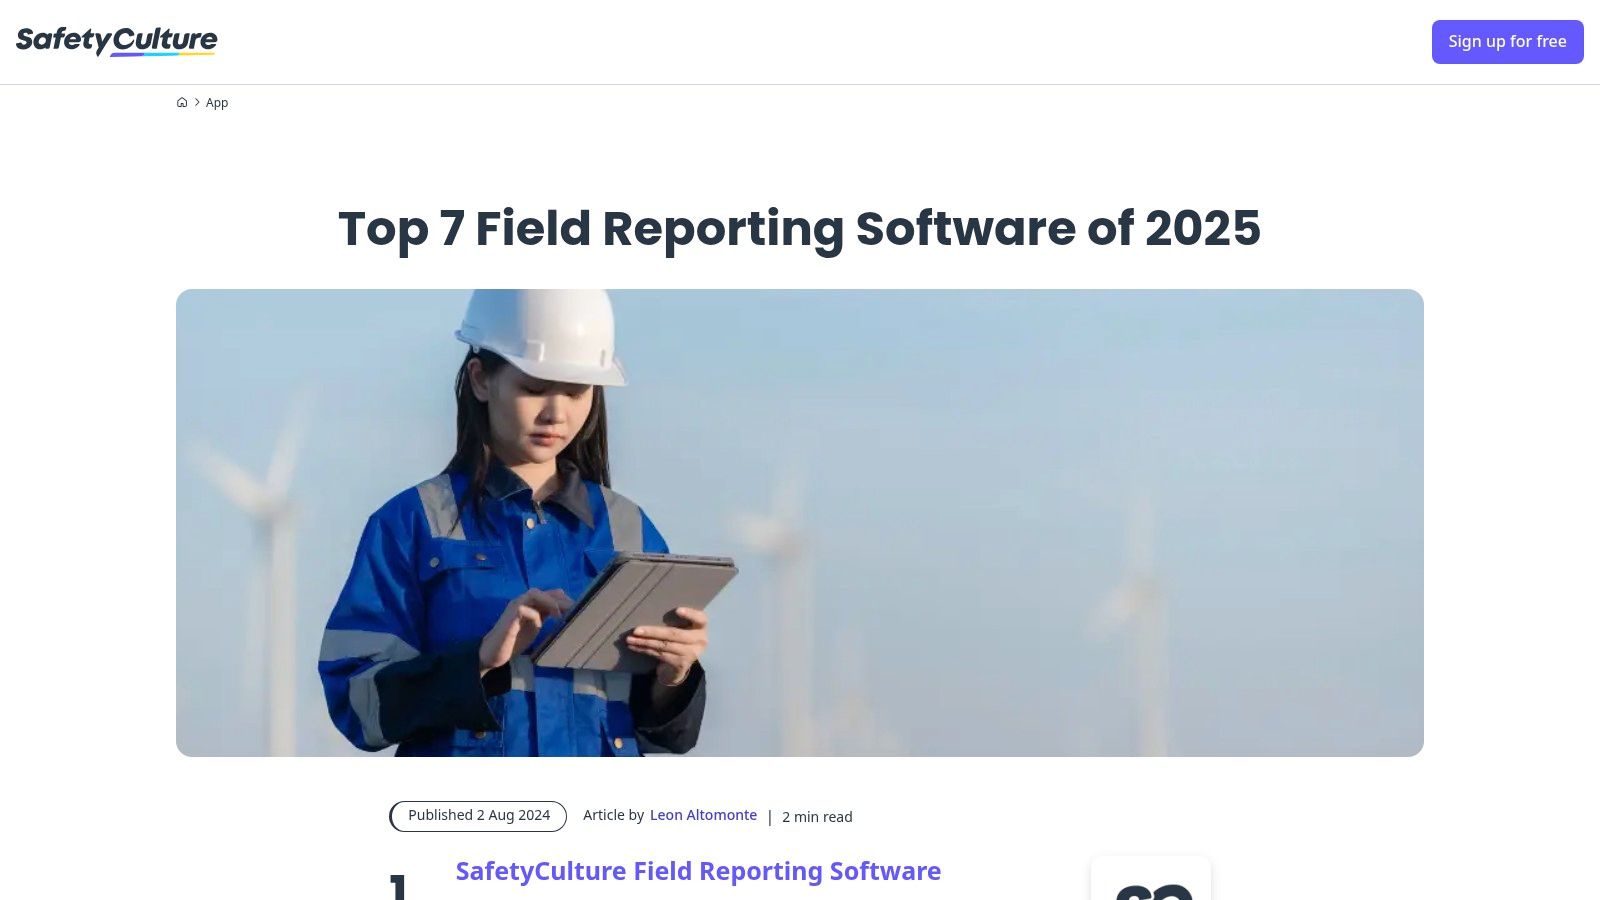Open SafetyCulture Field Reporting Software link
The height and width of the screenshot is (900, 1600).
pyautogui.click(x=698, y=871)
